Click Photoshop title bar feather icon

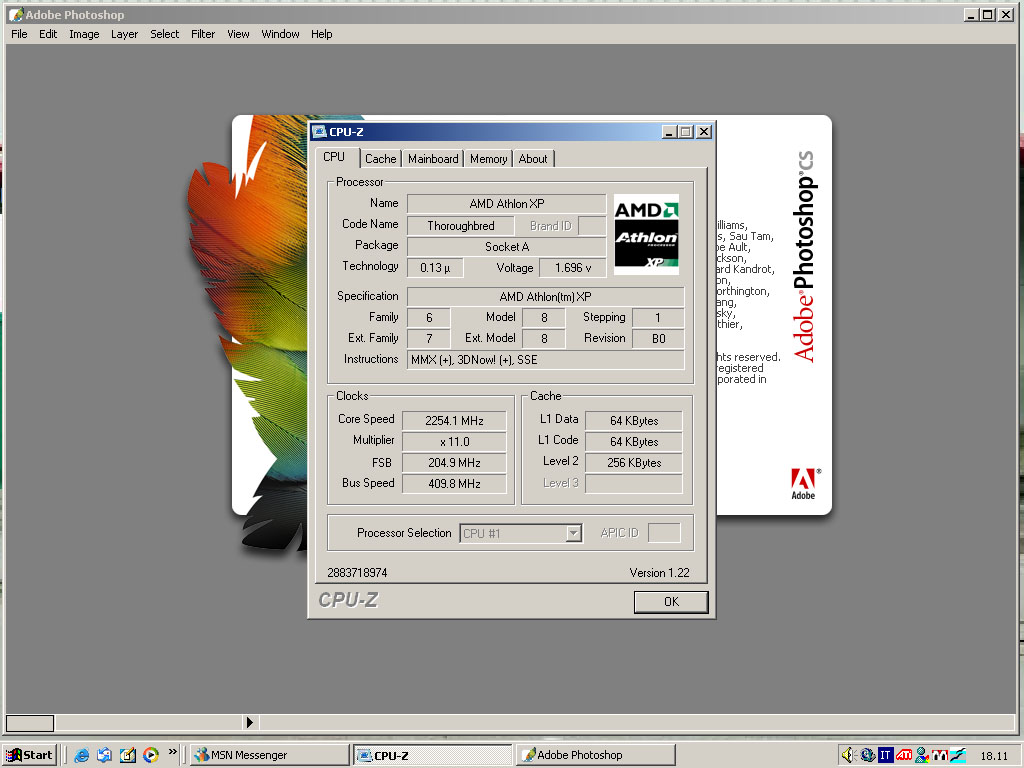16,14
